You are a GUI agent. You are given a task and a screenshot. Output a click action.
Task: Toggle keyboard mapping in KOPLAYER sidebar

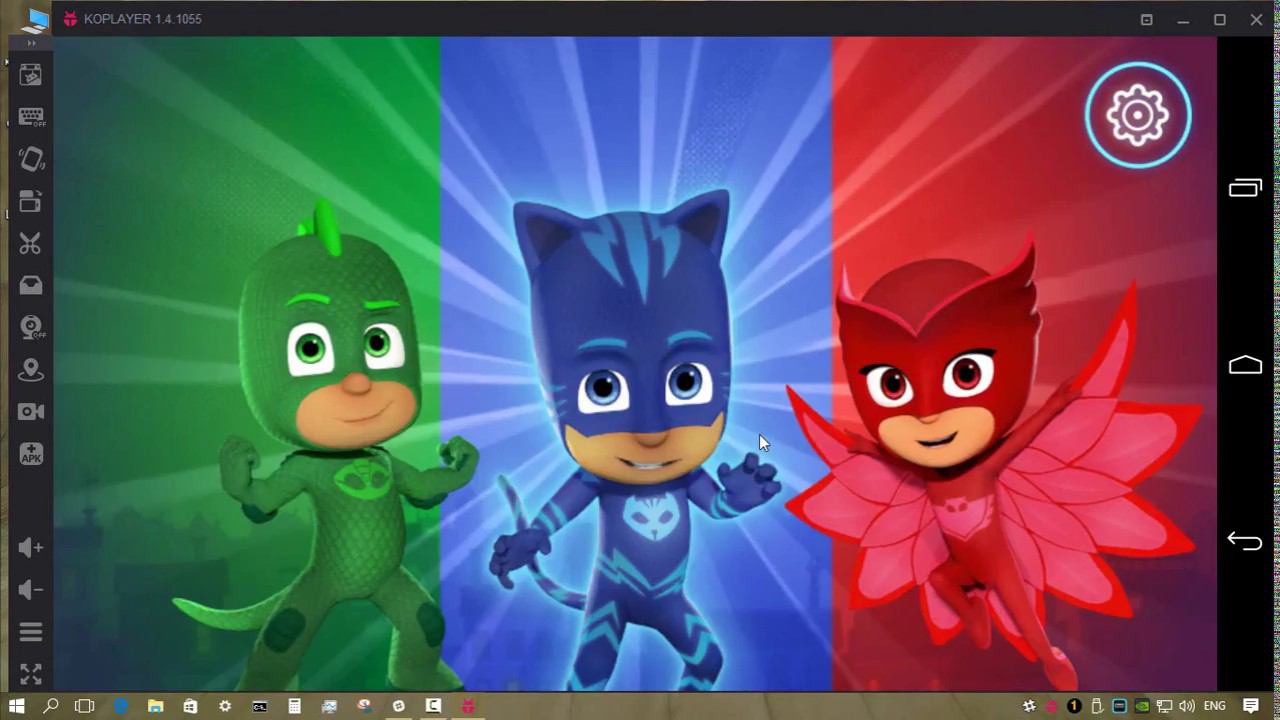pos(31,117)
